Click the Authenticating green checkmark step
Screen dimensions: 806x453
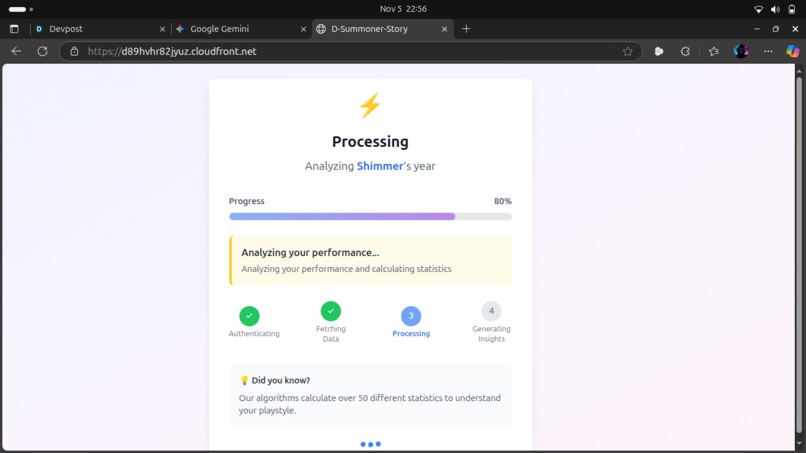249,316
